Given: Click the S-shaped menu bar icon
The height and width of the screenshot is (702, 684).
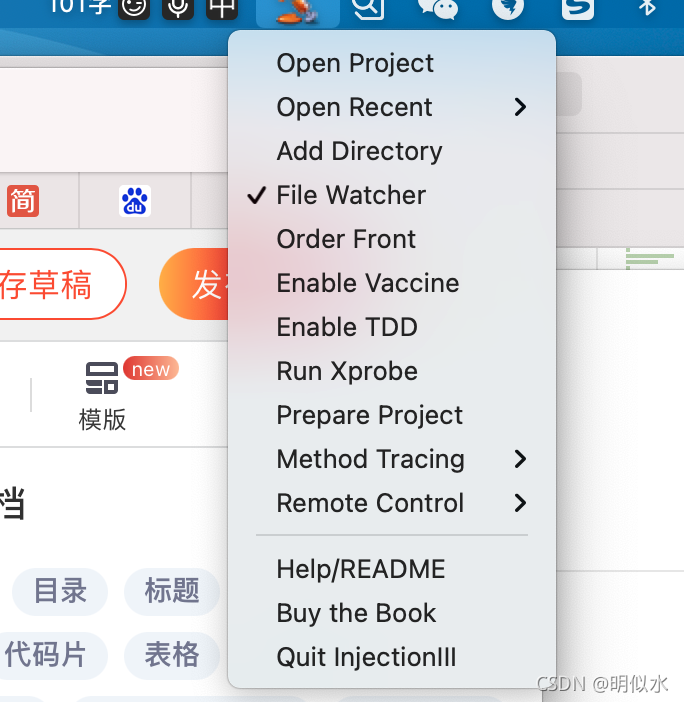Looking at the screenshot, I should click(578, 9).
